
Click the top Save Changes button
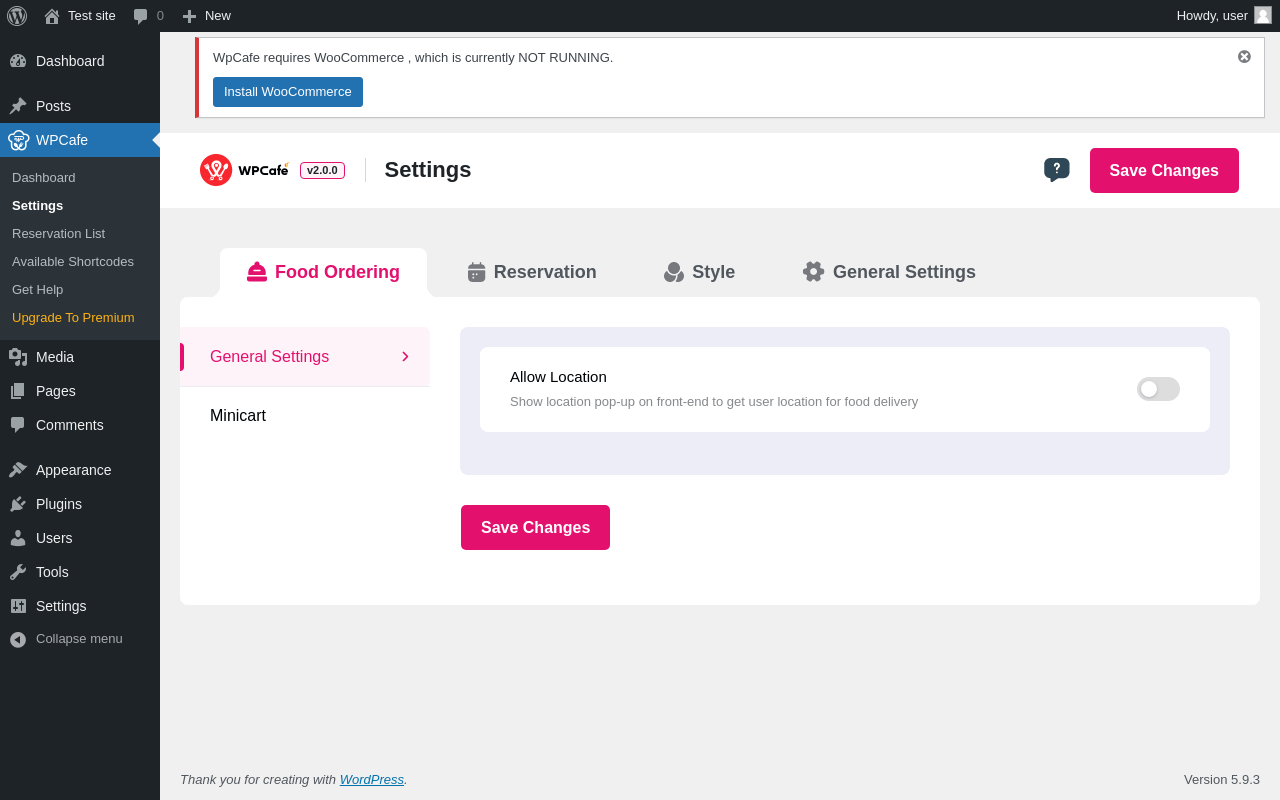point(1164,171)
